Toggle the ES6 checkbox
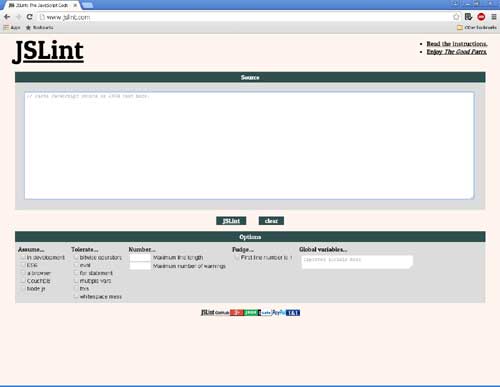 [x=23, y=265]
